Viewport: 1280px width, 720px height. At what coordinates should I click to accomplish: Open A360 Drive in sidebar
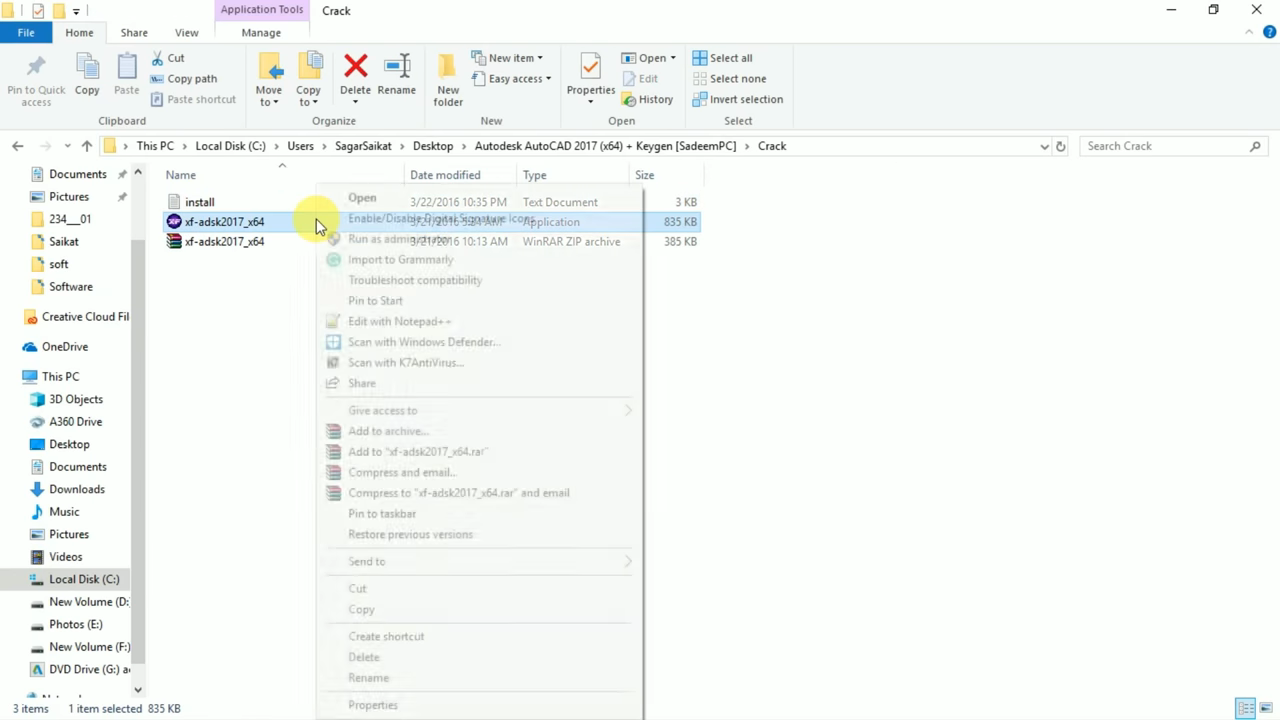point(76,421)
